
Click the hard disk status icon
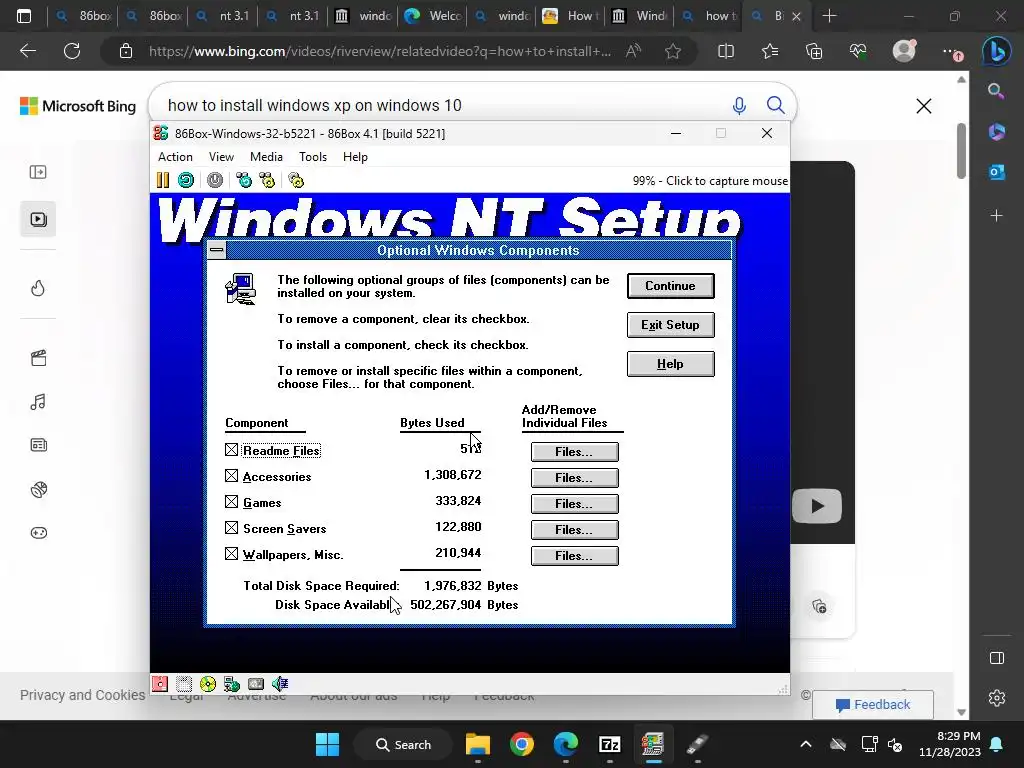256,684
